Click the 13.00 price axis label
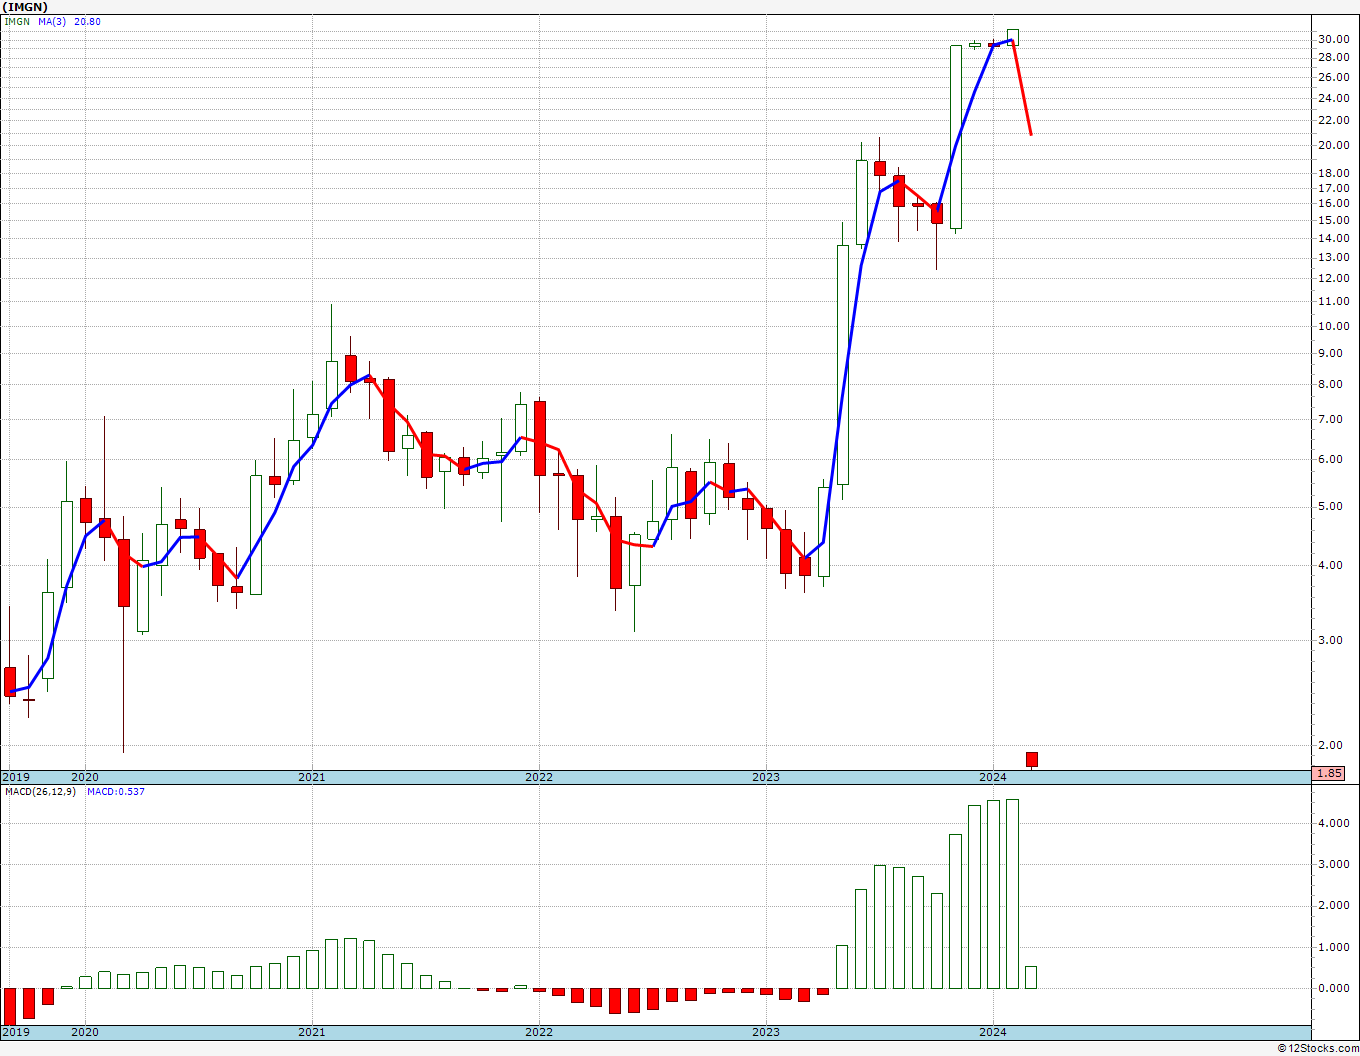This screenshot has width=1360, height=1056. [x=1333, y=257]
